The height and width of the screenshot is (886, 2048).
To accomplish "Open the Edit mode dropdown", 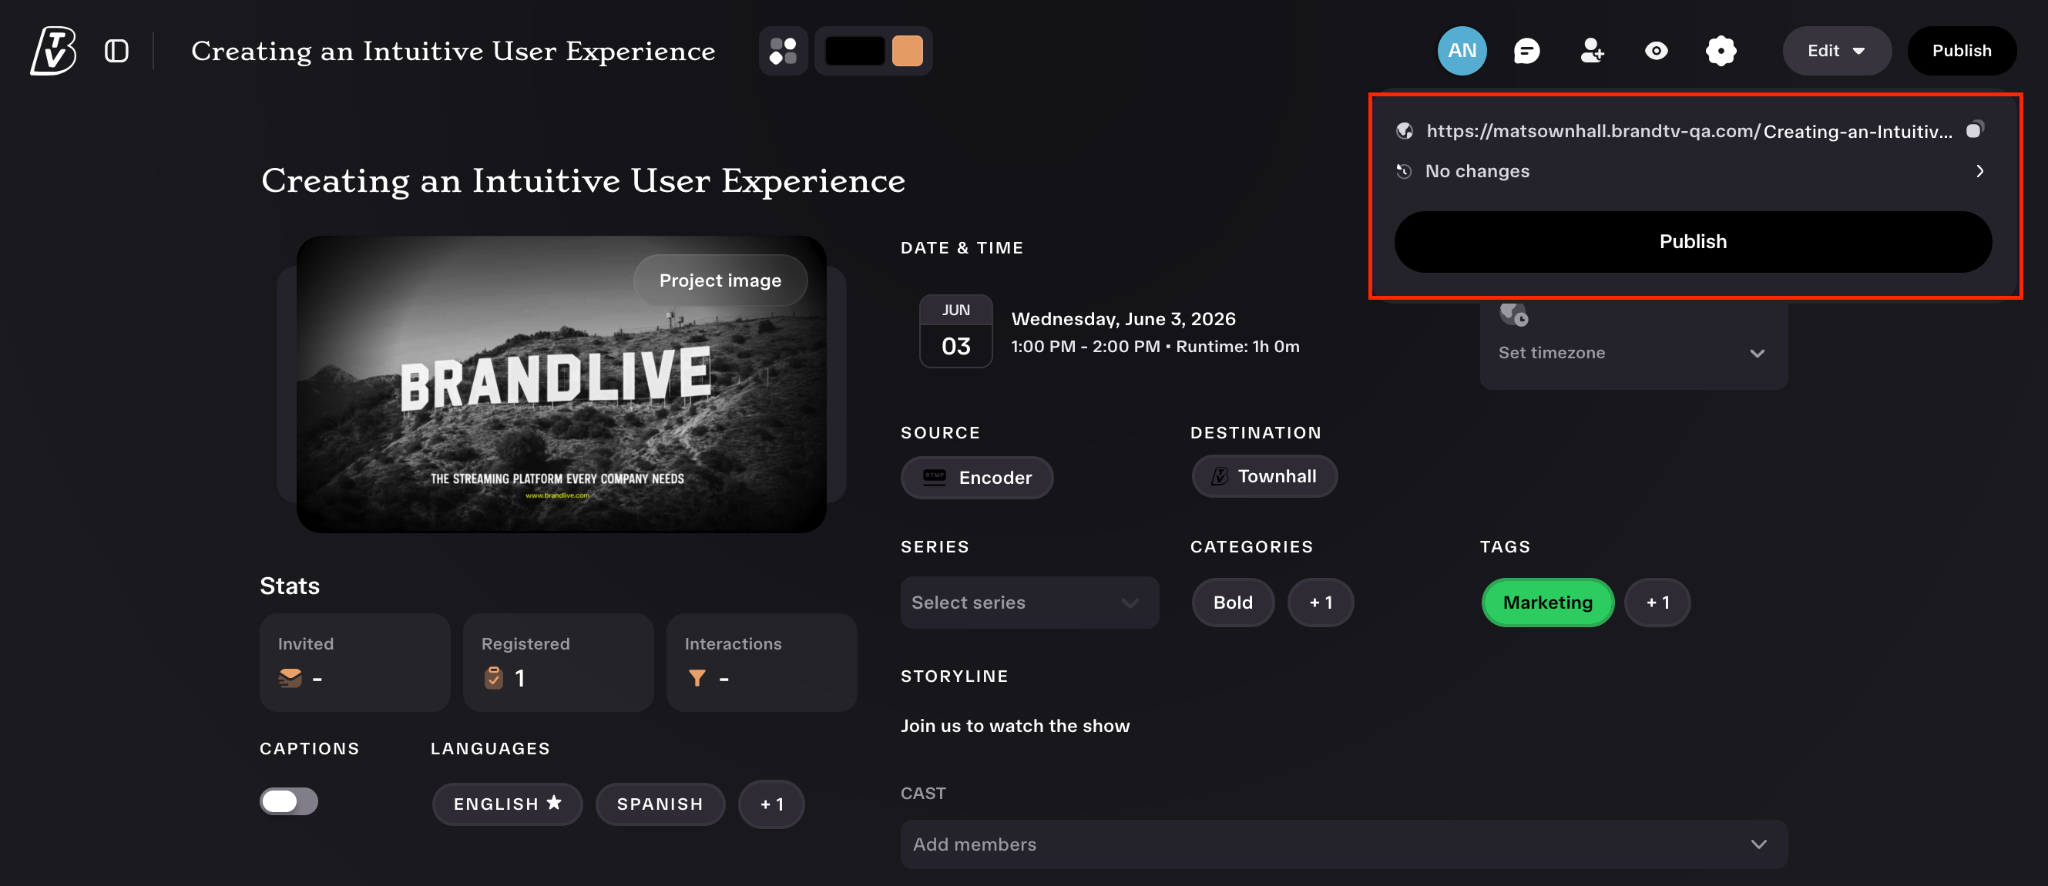I will coord(1837,51).
